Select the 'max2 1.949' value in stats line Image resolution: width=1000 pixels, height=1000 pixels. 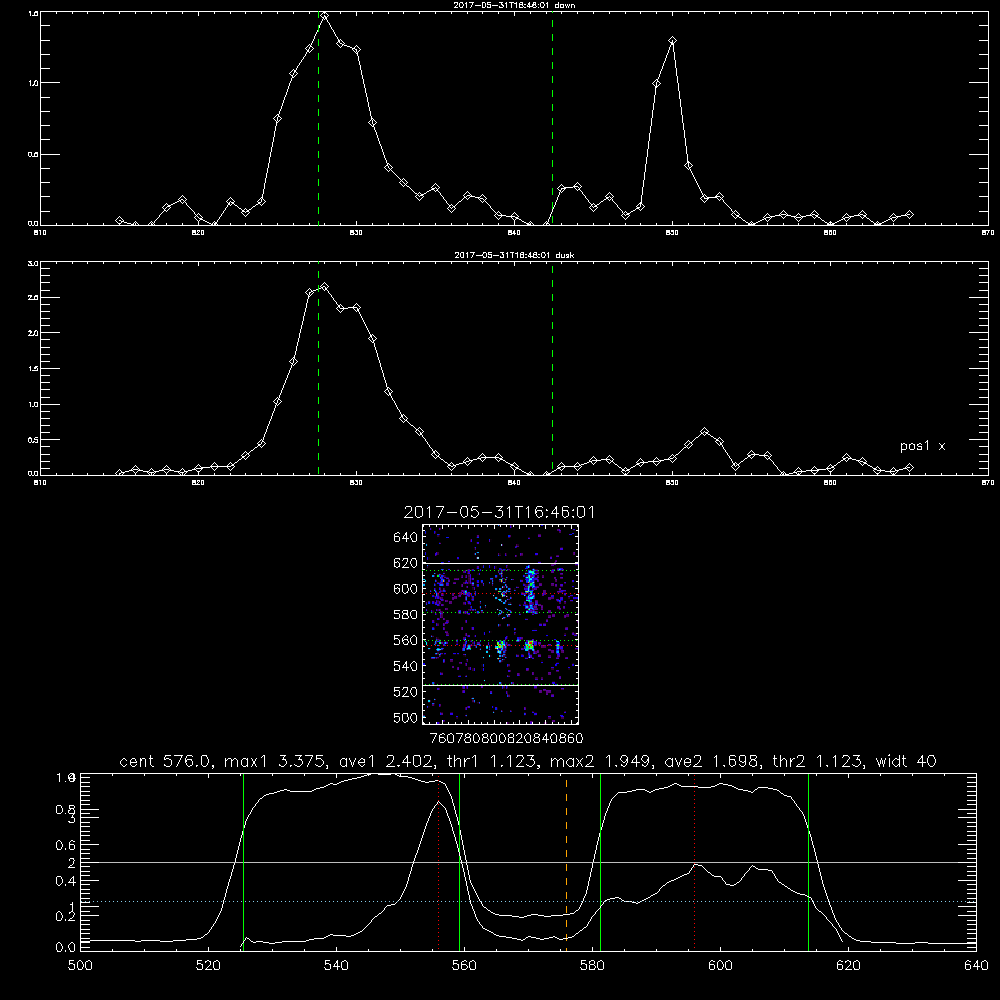coord(598,761)
